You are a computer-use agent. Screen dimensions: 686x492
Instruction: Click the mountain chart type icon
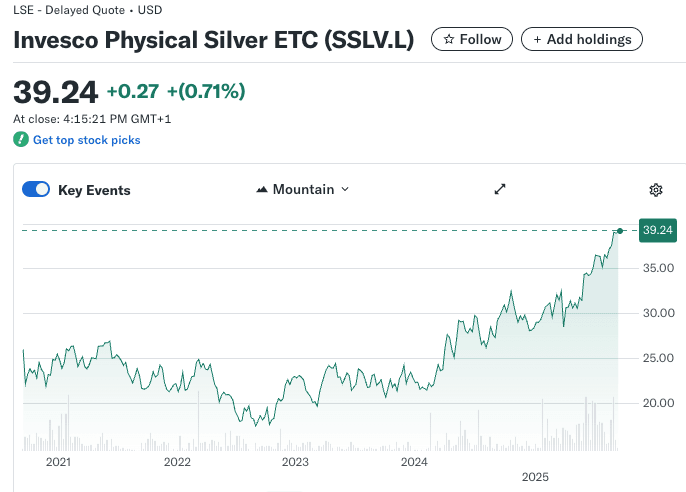coord(263,190)
